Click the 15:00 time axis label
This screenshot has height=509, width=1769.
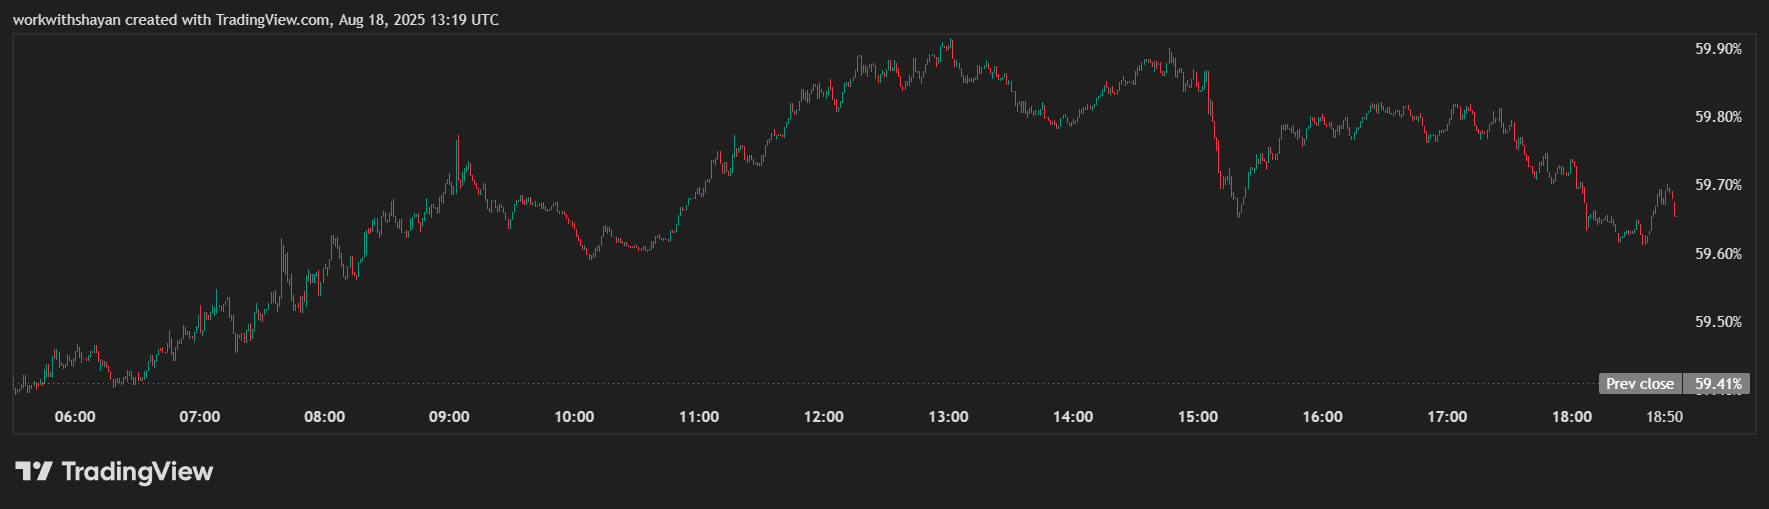coord(1198,417)
